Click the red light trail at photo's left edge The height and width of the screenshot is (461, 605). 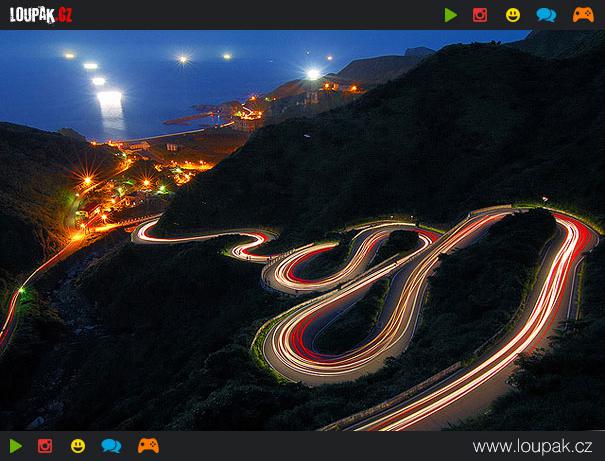point(8,320)
